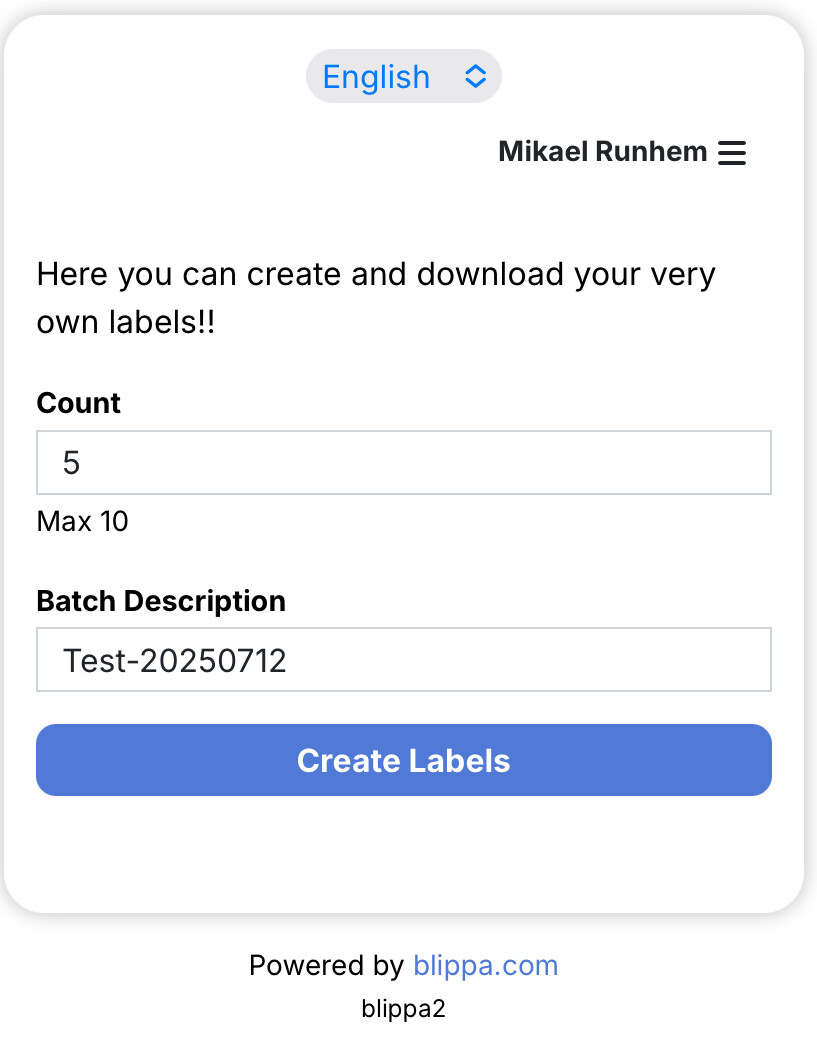Open the hamburger menu icon
The width and height of the screenshot is (817, 1063).
(x=732, y=153)
